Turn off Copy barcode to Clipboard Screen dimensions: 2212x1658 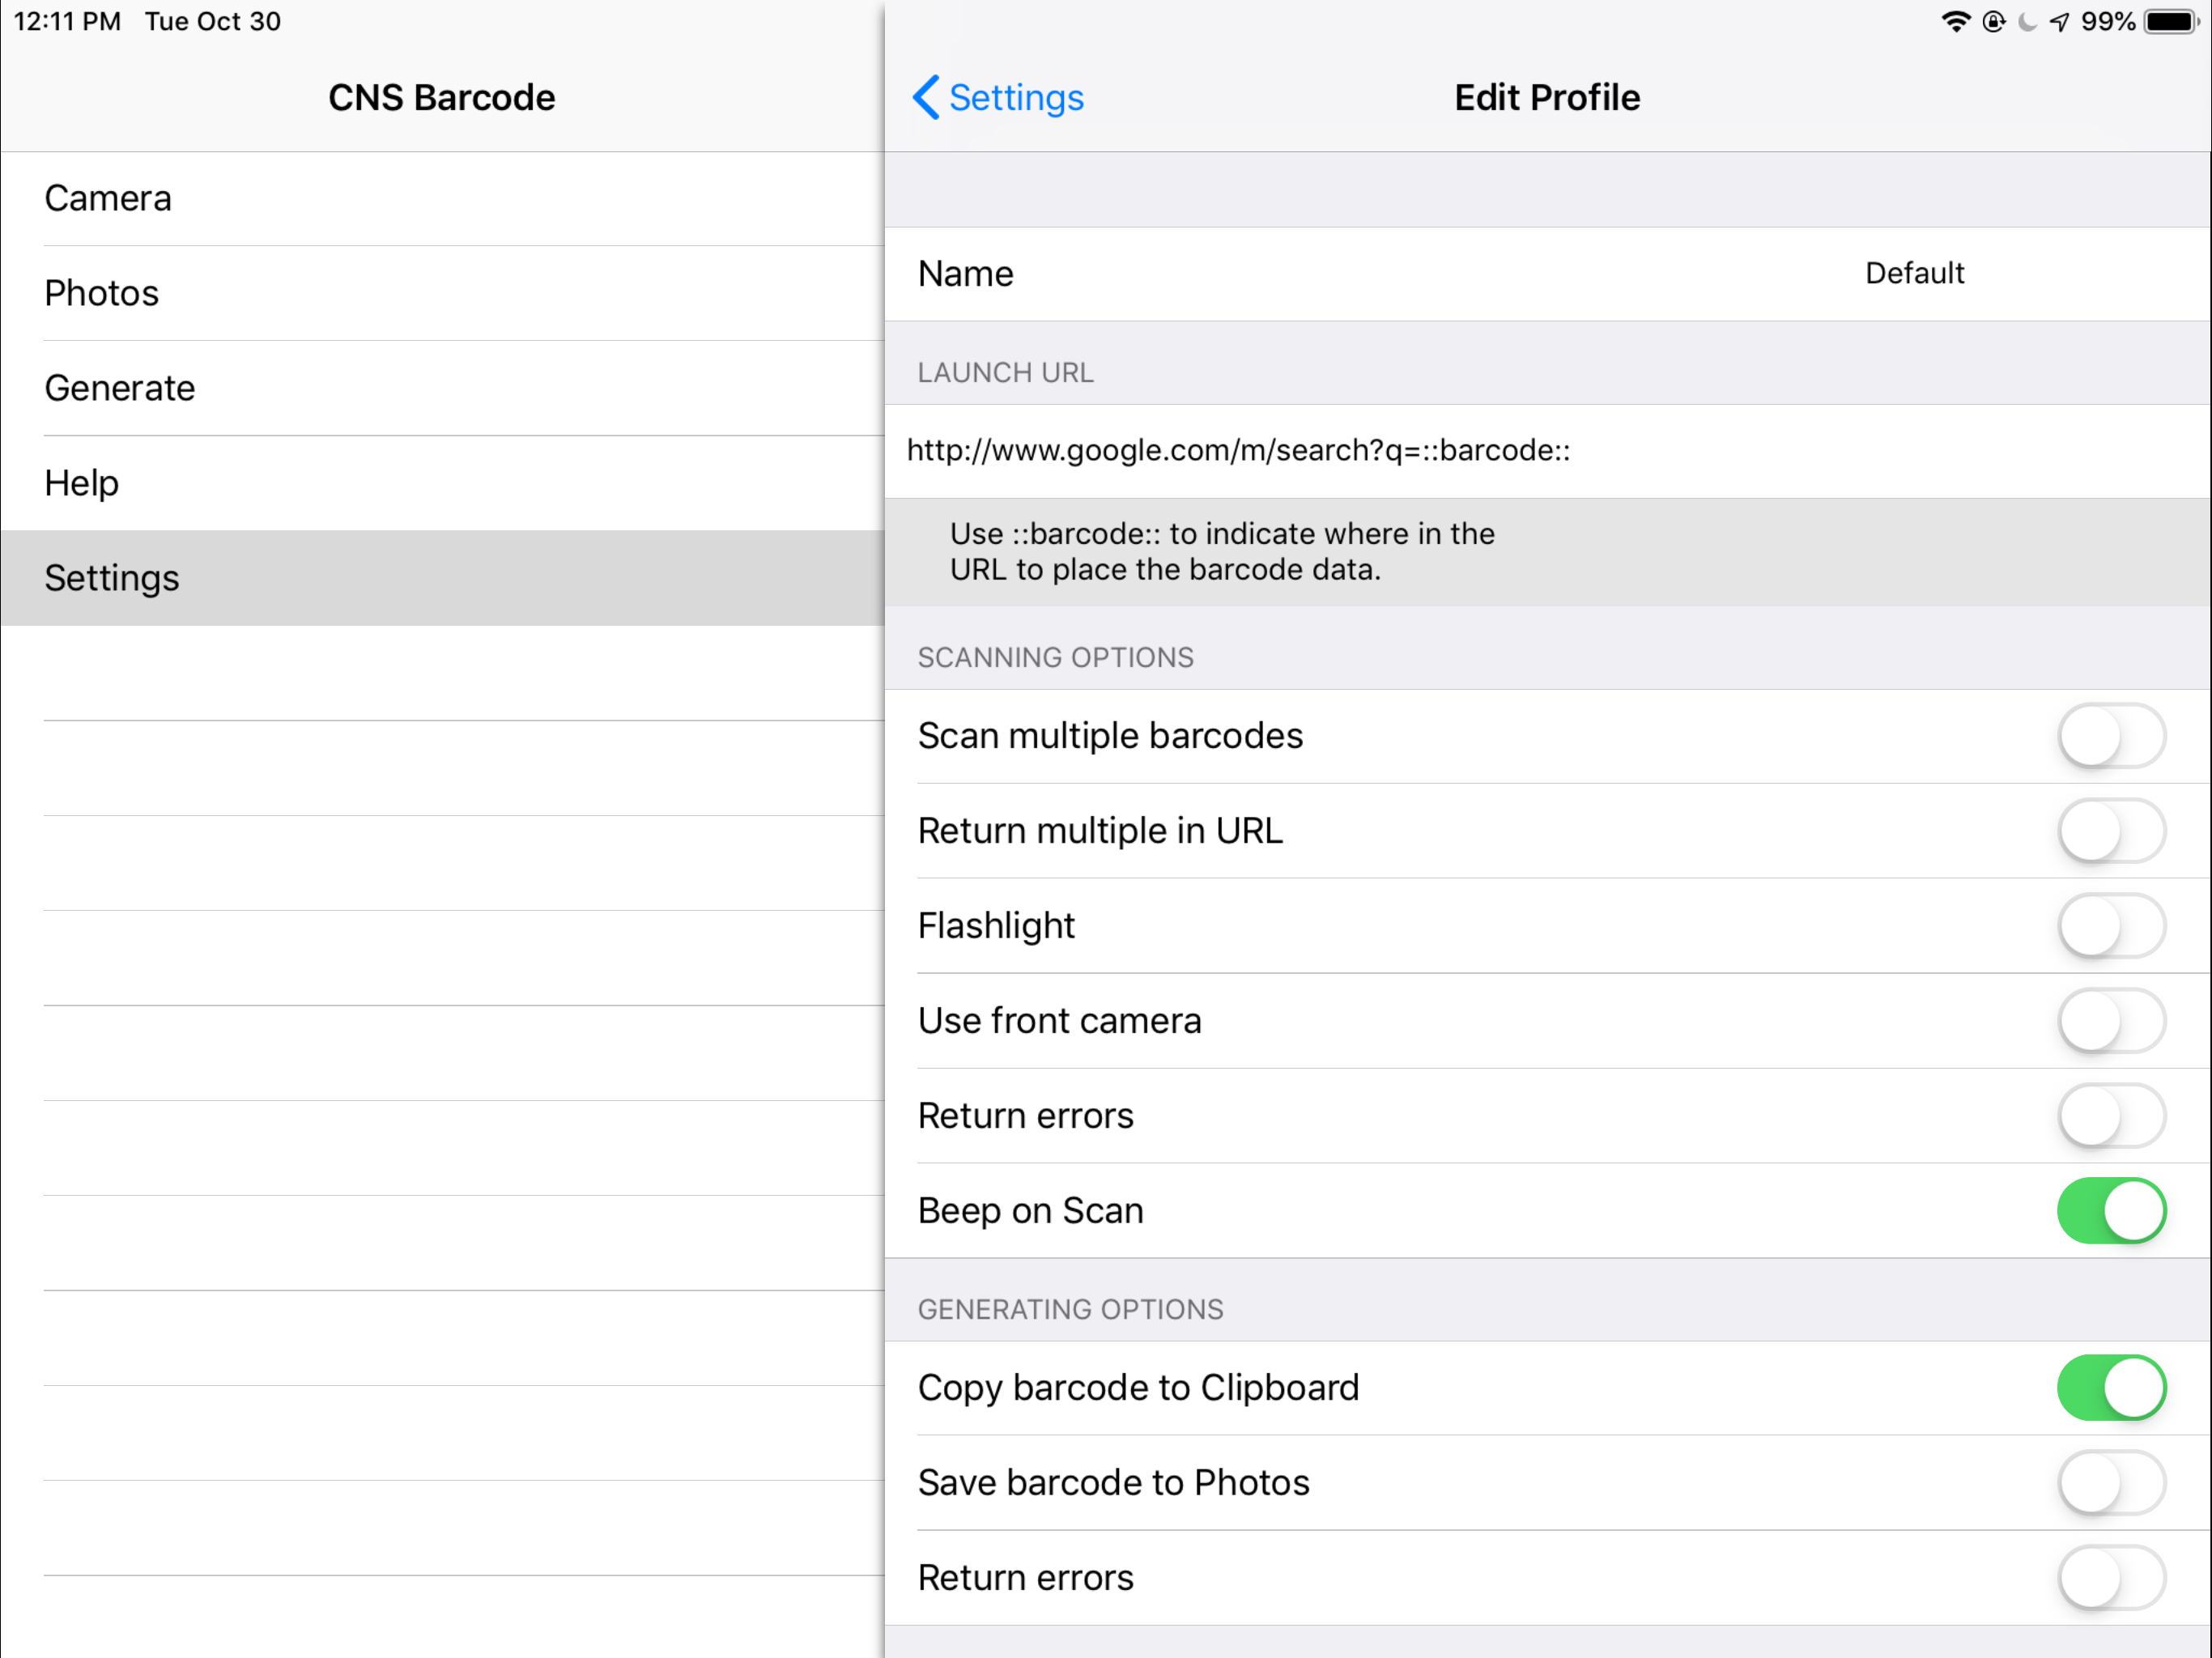click(2111, 1388)
